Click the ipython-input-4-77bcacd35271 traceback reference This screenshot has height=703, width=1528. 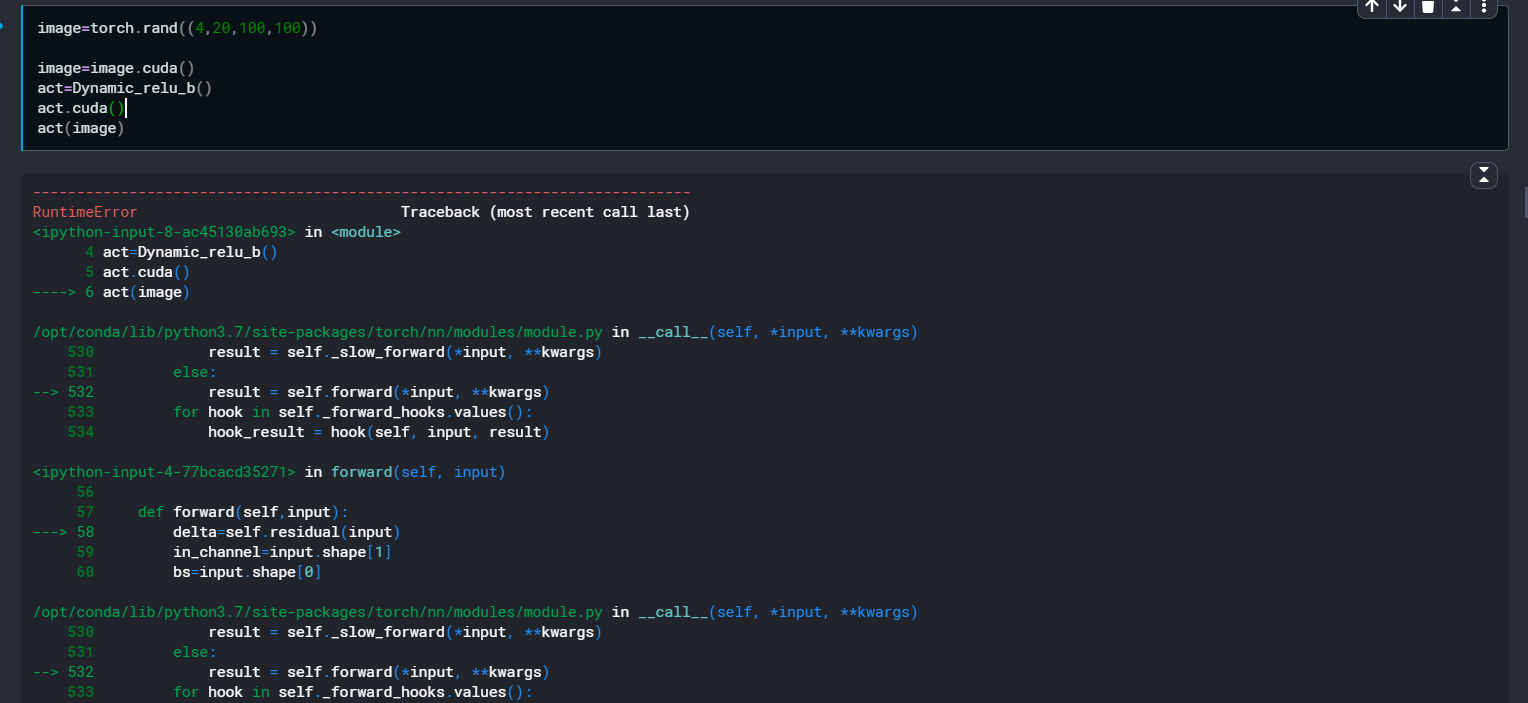click(164, 472)
